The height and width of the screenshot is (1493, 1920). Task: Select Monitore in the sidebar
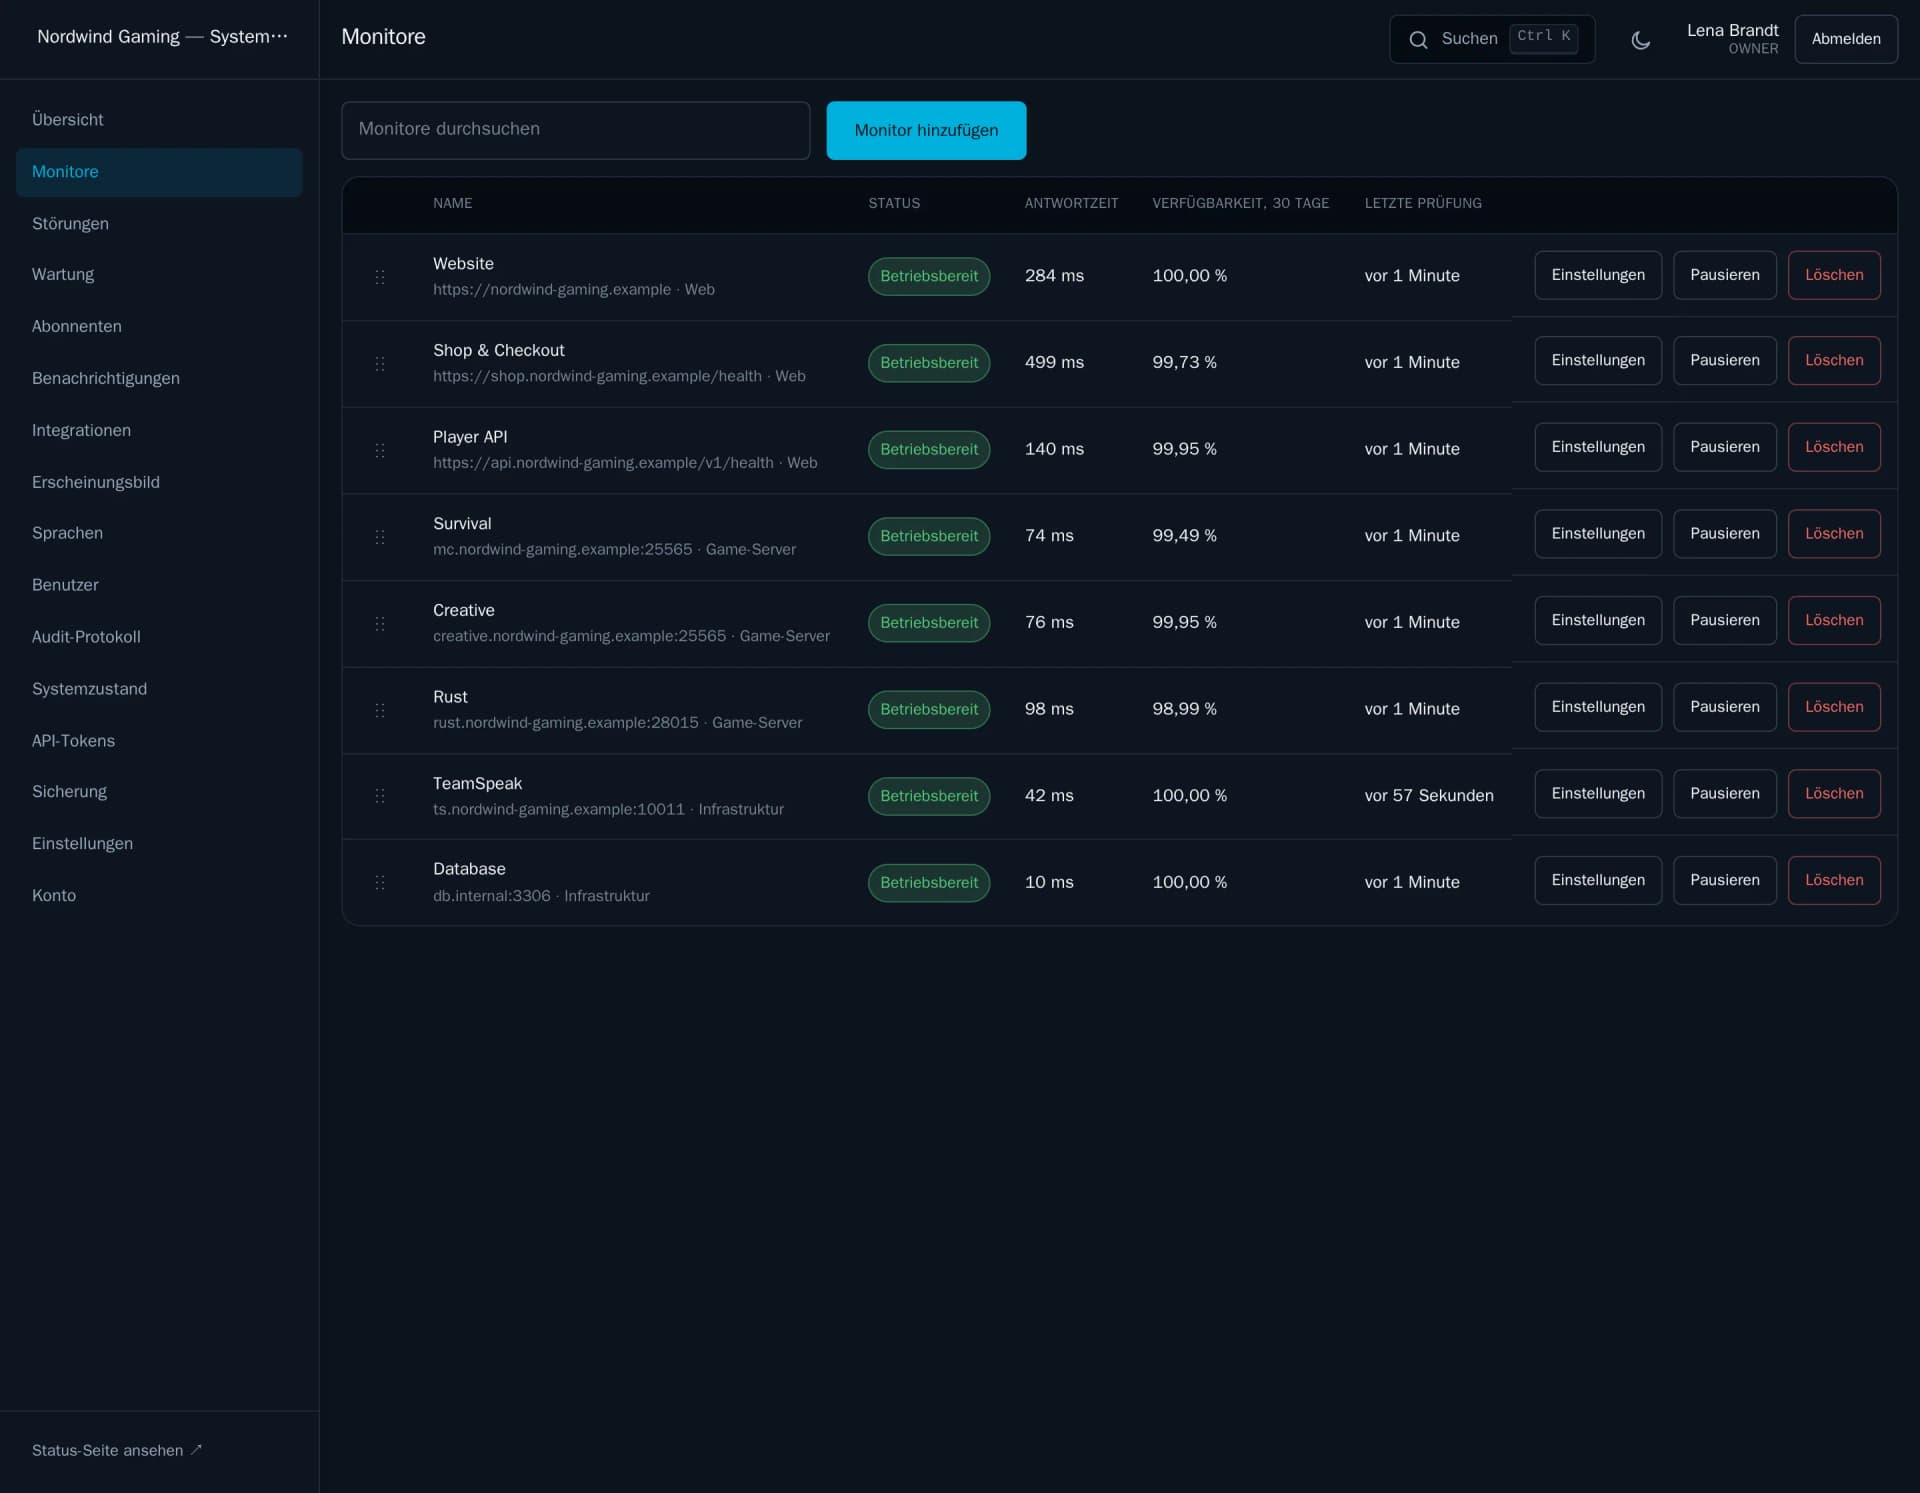click(x=159, y=172)
